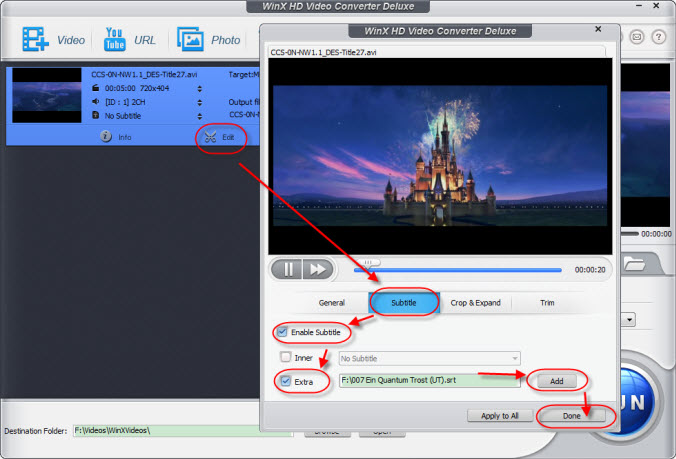Image resolution: width=676 pixels, height=459 pixels.
Task: Open the YouTube URL downloader icon
Action: (x=114, y=39)
